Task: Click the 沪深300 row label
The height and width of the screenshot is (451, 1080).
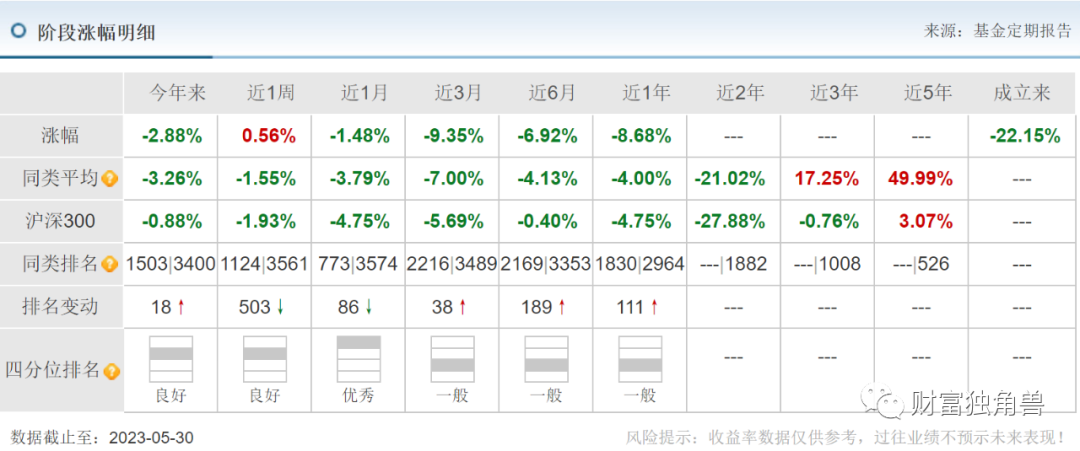Action: (x=58, y=222)
